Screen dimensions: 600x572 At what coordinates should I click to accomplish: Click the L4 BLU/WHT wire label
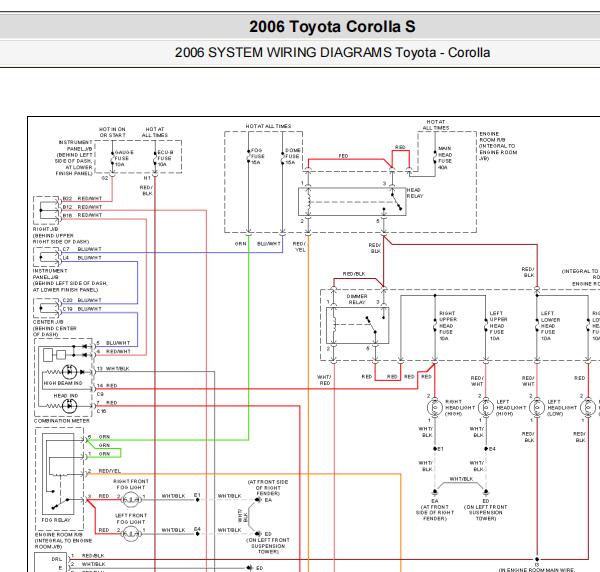click(x=82, y=258)
